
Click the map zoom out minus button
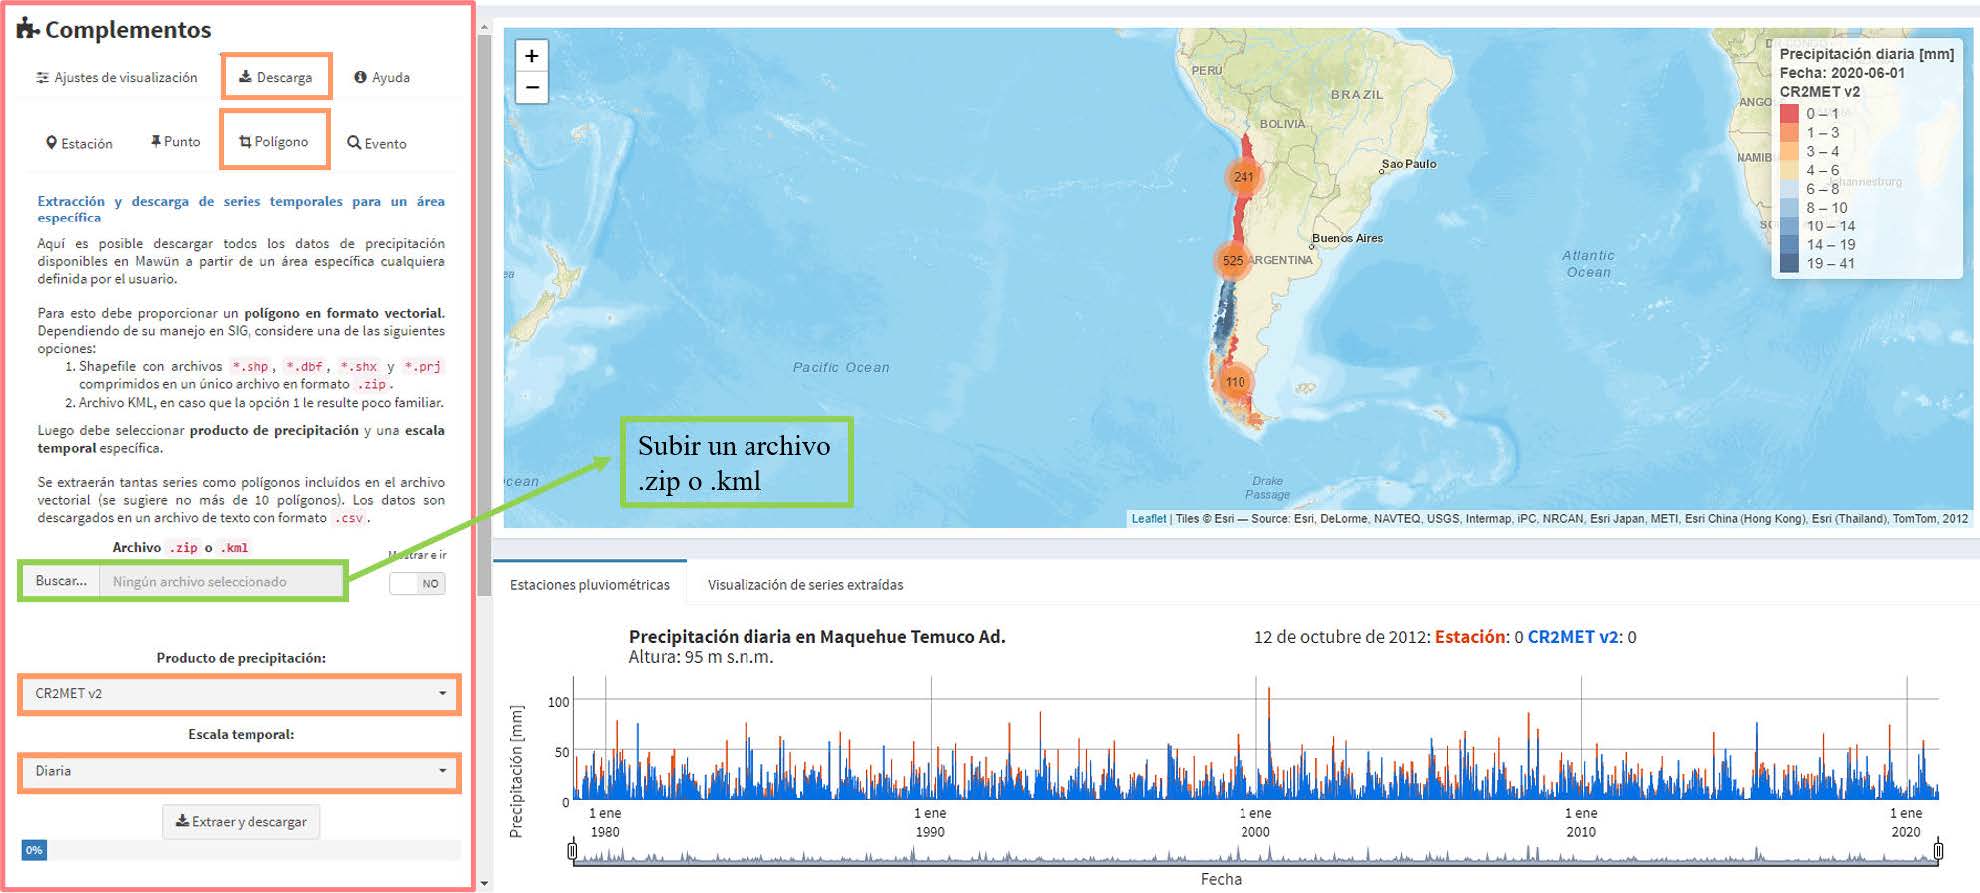pyautogui.click(x=532, y=88)
